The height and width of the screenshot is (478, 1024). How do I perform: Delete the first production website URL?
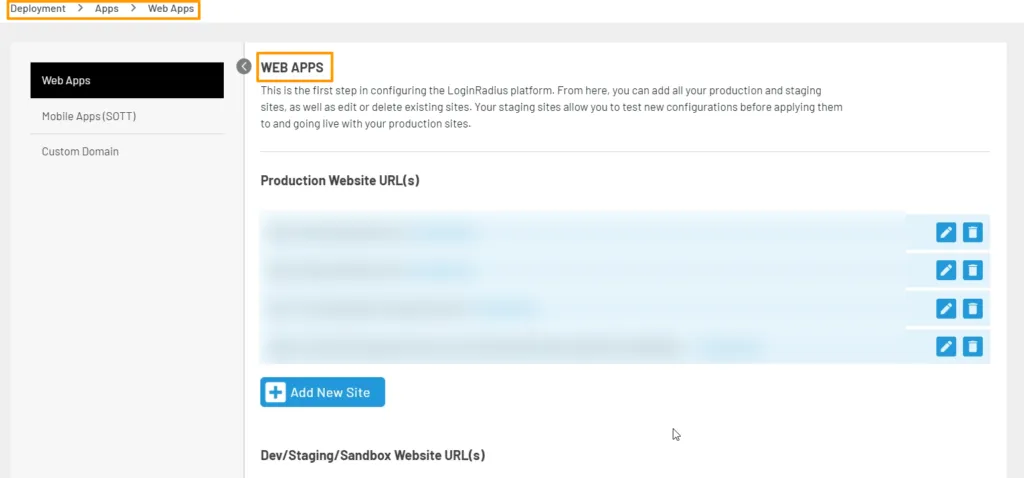pos(972,232)
